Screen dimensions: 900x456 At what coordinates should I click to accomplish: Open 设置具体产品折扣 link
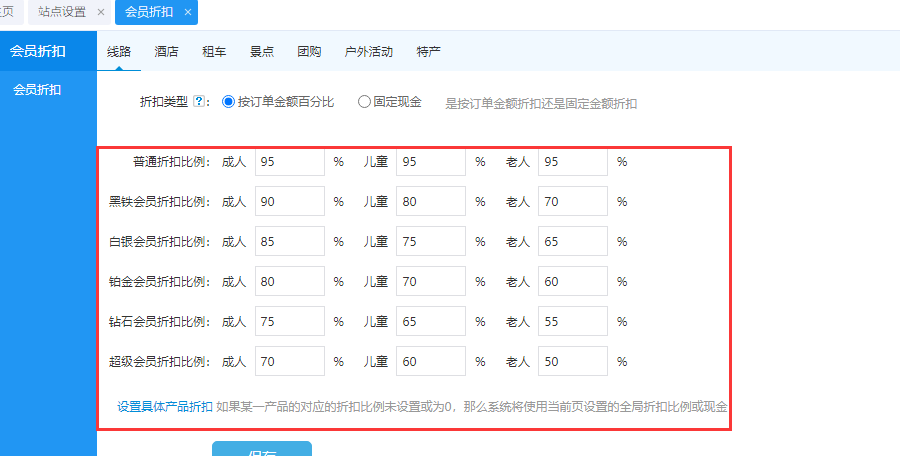[x=165, y=407]
